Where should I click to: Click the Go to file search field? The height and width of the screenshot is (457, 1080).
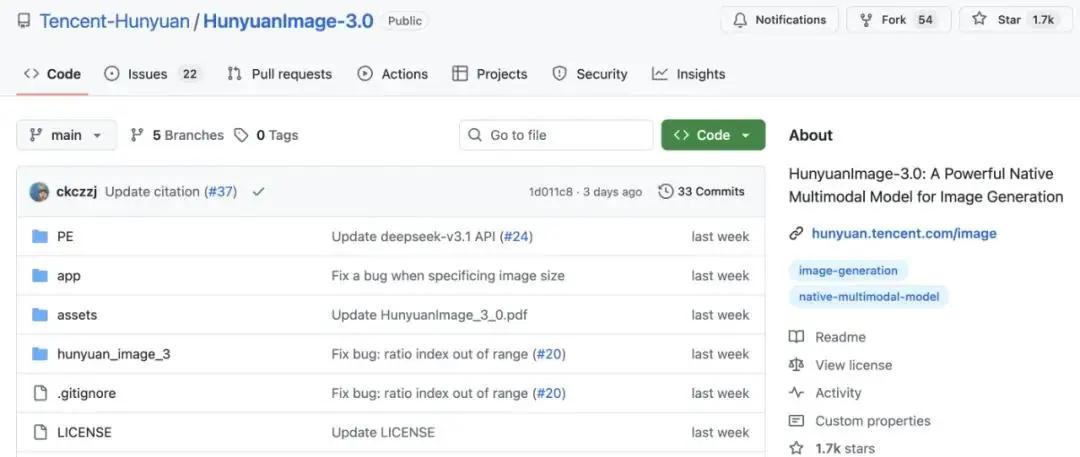[556, 135]
